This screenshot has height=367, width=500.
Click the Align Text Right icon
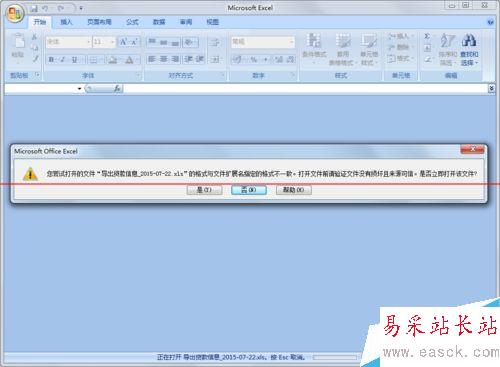(x=175, y=59)
